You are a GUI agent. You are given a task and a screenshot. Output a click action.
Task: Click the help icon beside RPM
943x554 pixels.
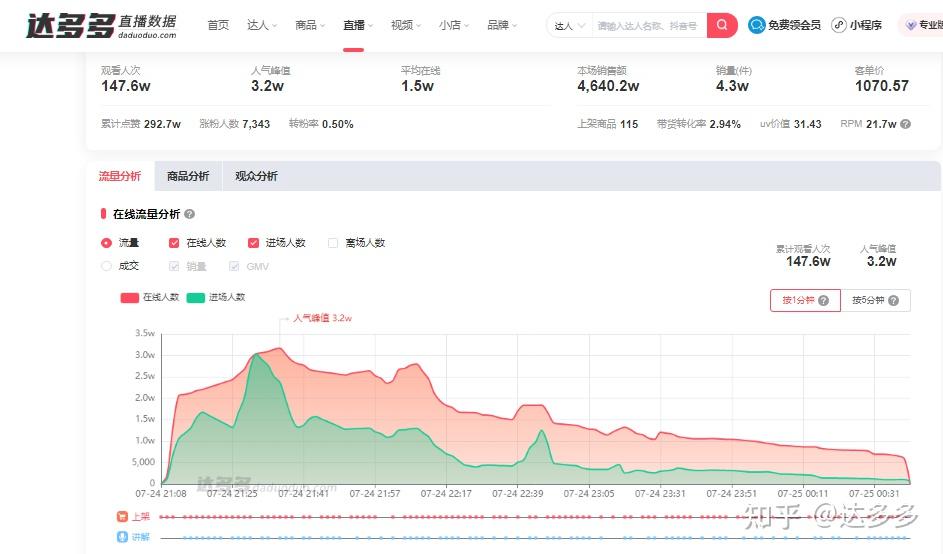click(x=906, y=124)
